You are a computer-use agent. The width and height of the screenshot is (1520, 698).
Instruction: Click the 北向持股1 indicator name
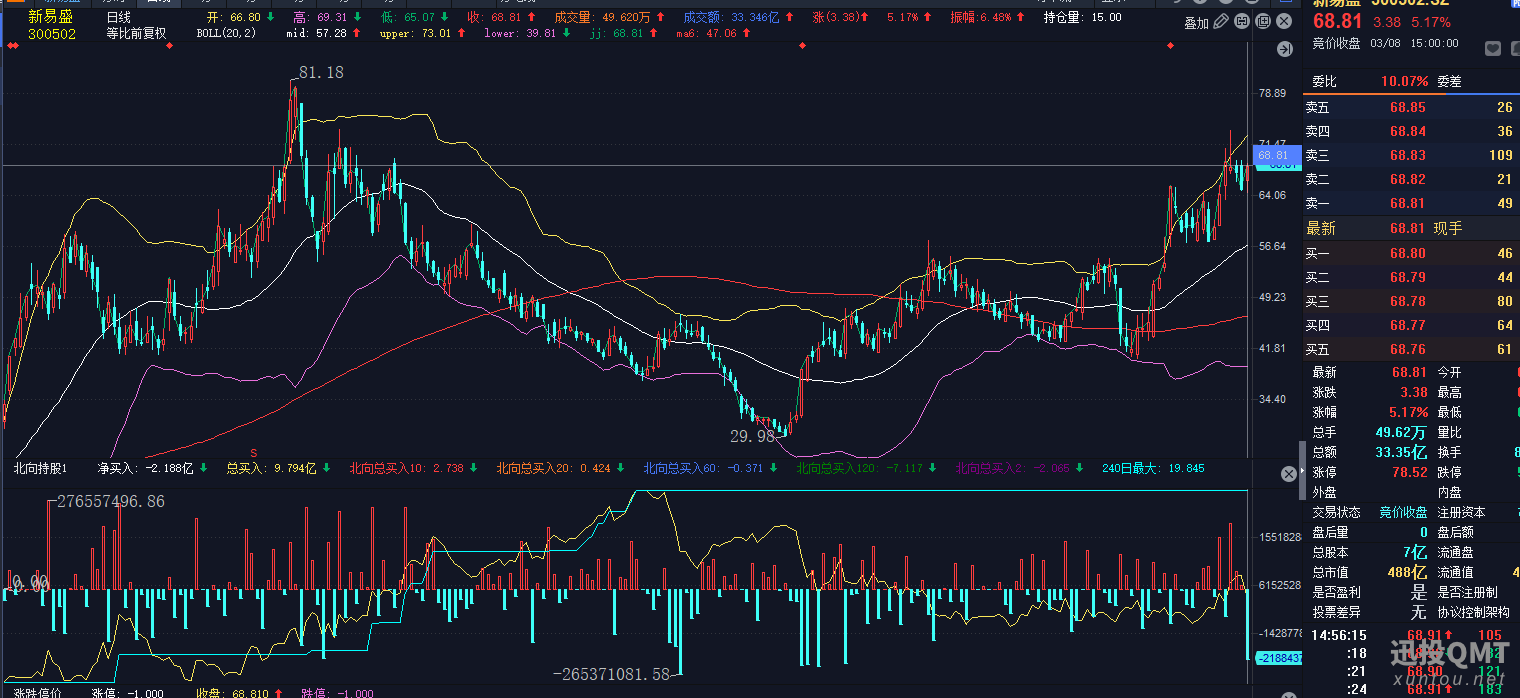coord(40,468)
